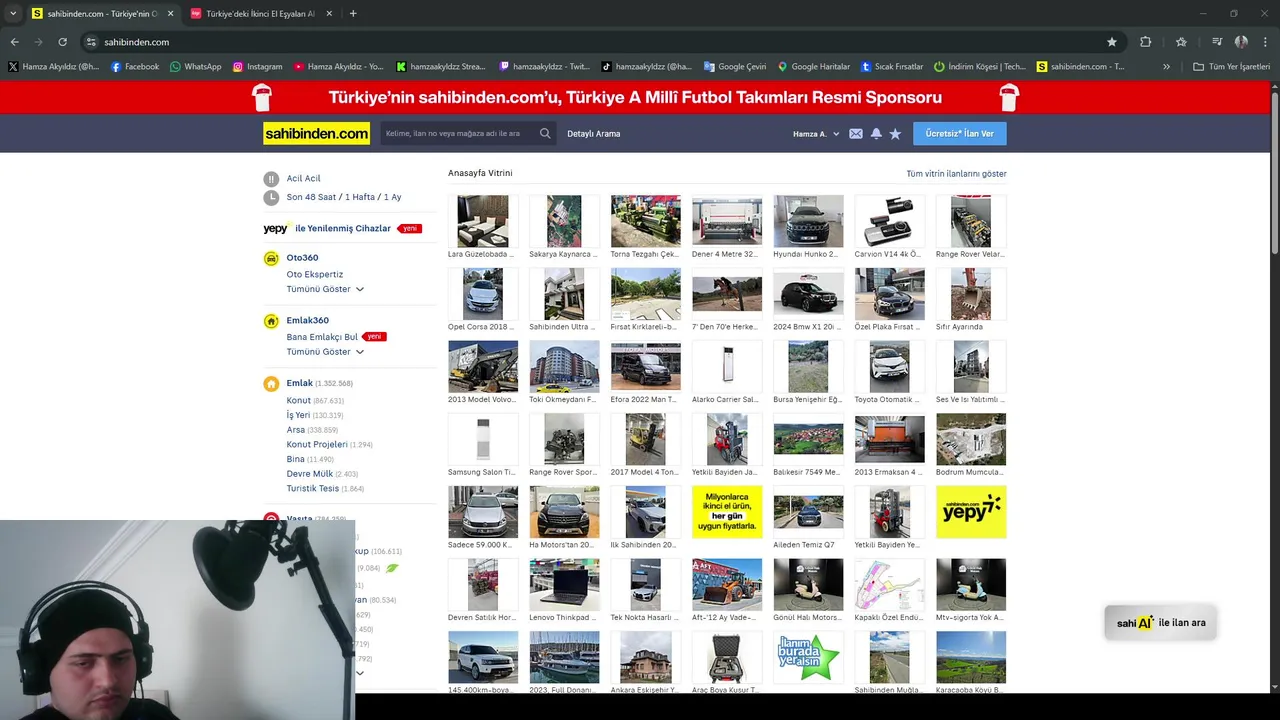Image resolution: width=1280 pixels, height=720 pixels.
Task: Open the Konut category link
Action: (299, 400)
